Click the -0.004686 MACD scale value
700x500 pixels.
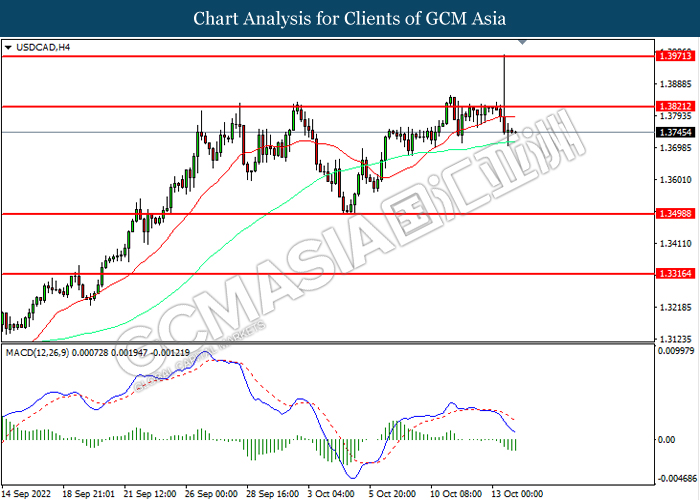click(676, 479)
